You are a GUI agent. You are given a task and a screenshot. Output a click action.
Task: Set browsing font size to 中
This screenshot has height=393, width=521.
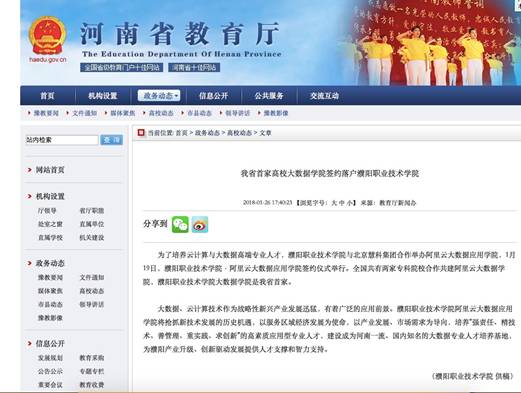click(342, 203)
